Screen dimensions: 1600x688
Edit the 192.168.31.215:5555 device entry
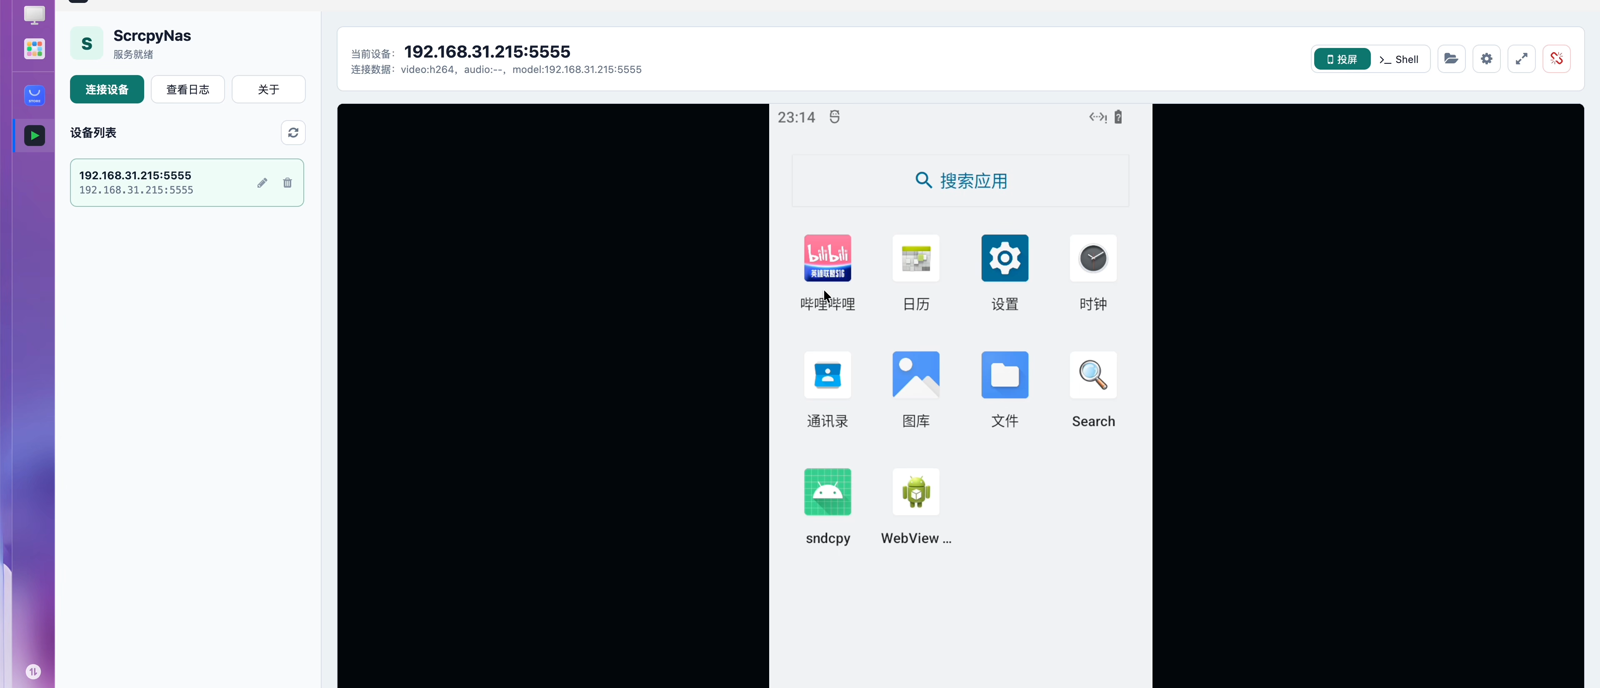[x=262, y=183]
